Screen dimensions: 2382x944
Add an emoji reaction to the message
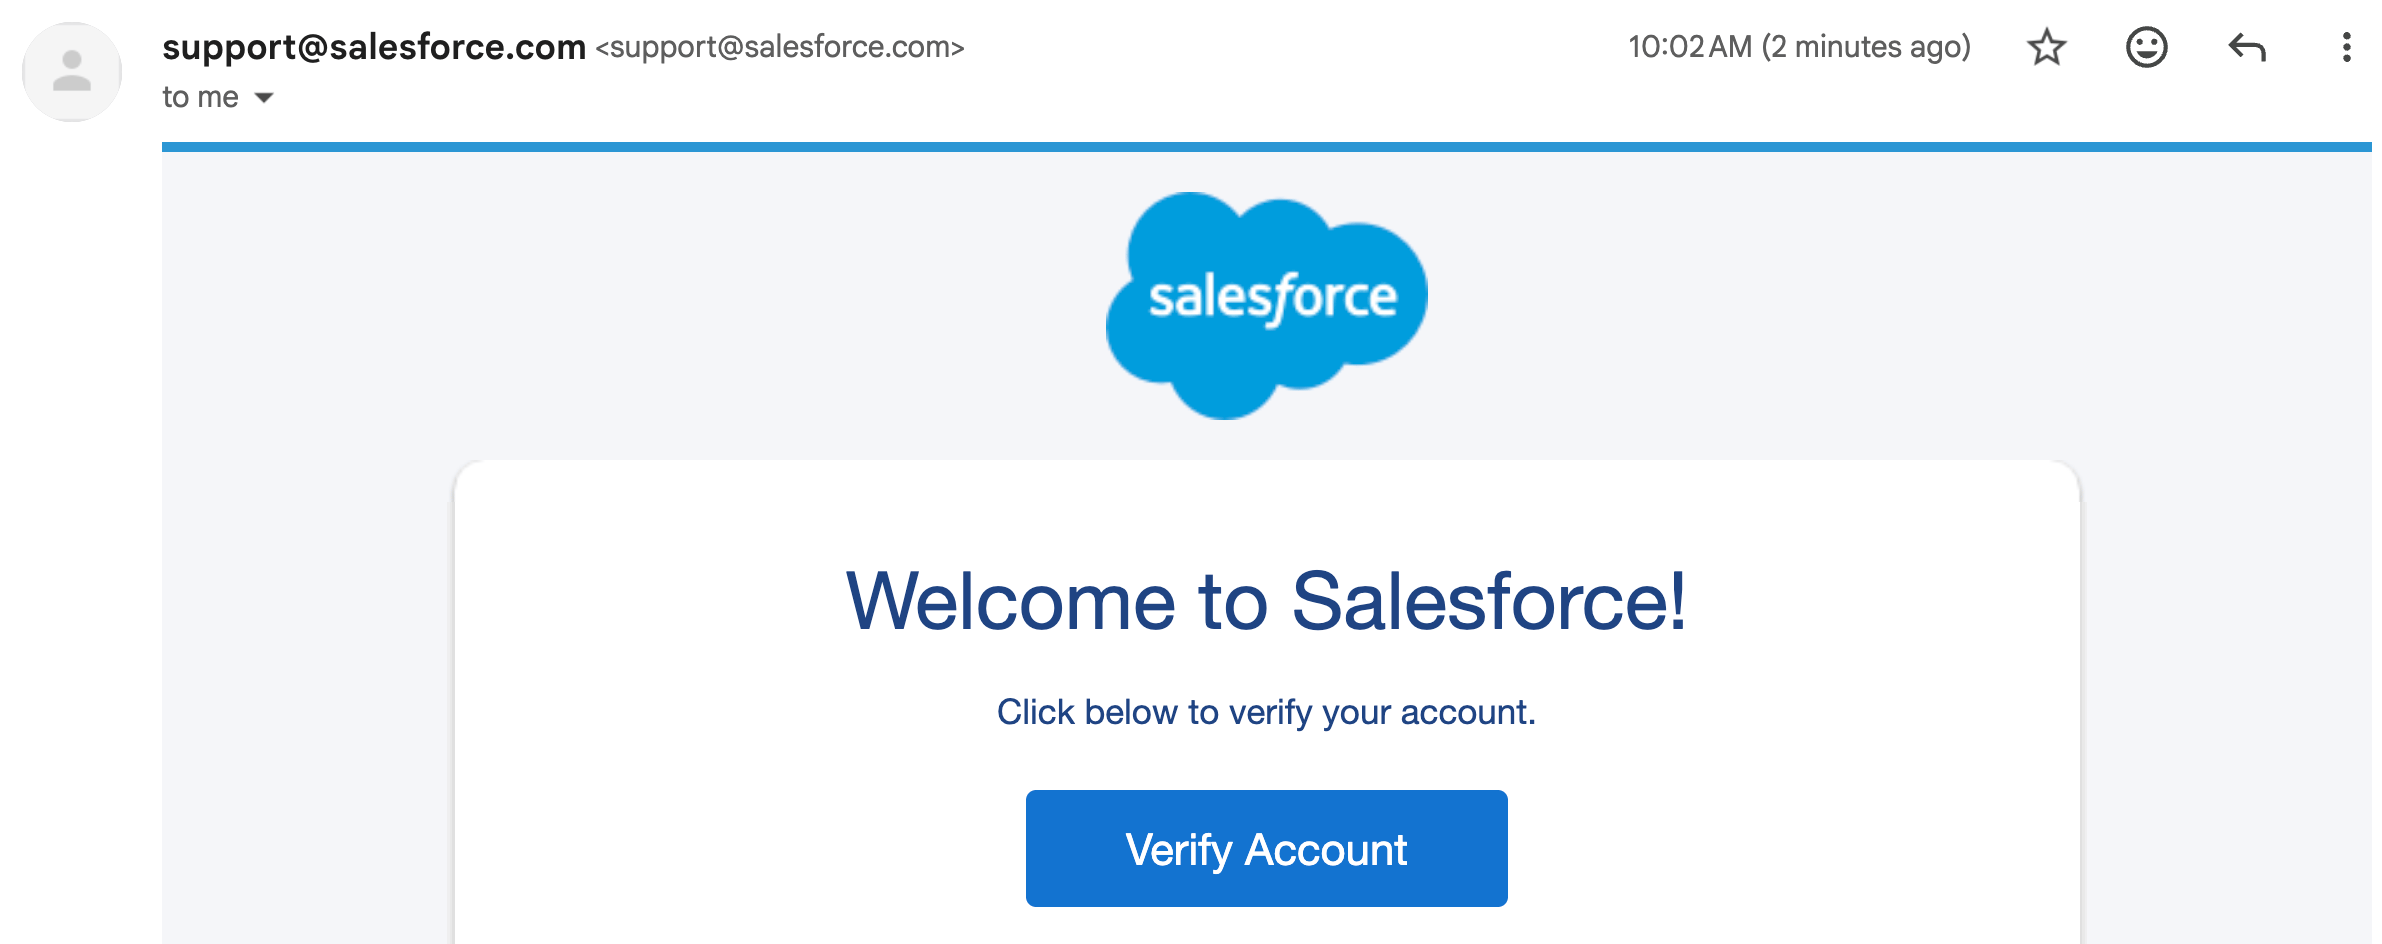2146,47
